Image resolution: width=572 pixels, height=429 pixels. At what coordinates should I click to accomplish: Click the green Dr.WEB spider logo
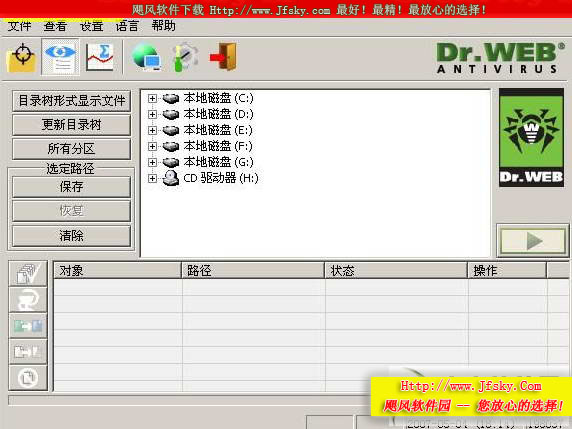pos(532,138)
